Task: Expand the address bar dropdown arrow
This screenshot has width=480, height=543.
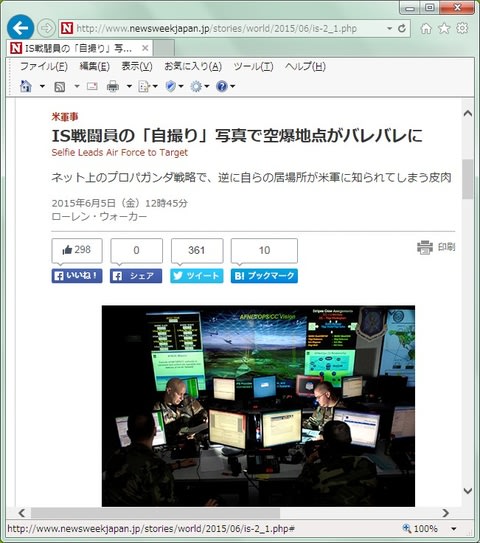Action: (390, 28)
